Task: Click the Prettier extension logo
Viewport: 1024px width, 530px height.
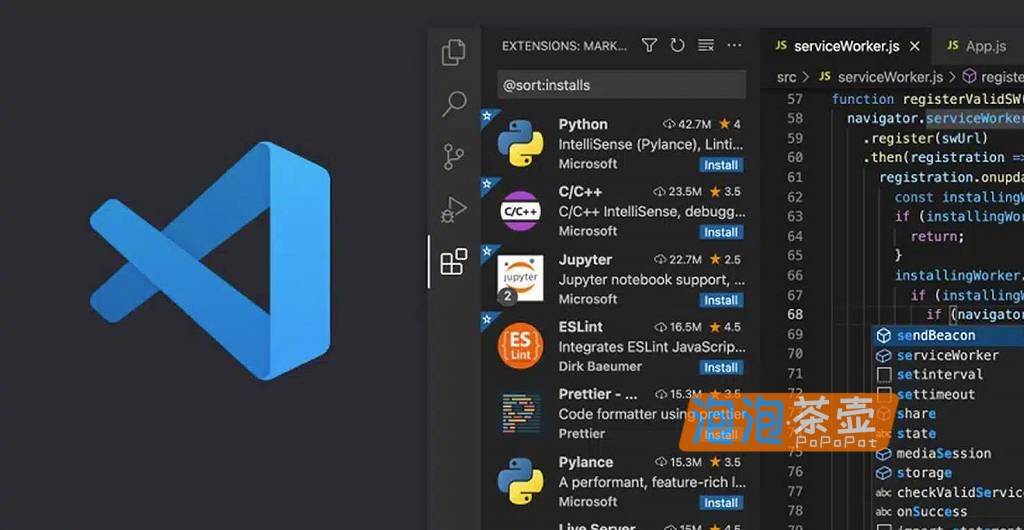Action: point(520,414)
